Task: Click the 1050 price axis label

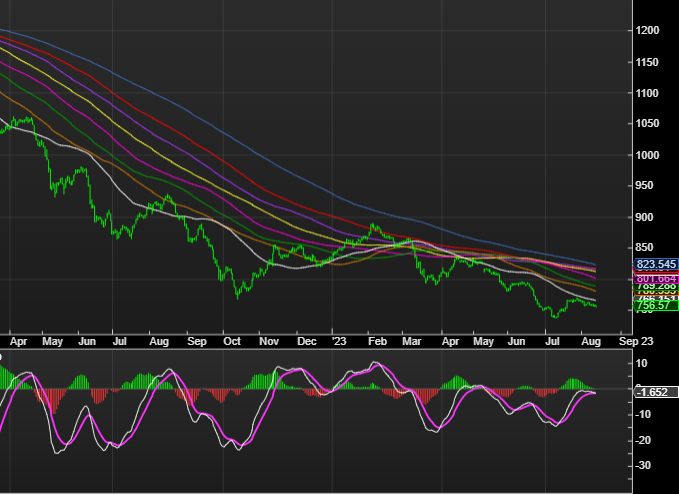Action: (x=647, y=124)
